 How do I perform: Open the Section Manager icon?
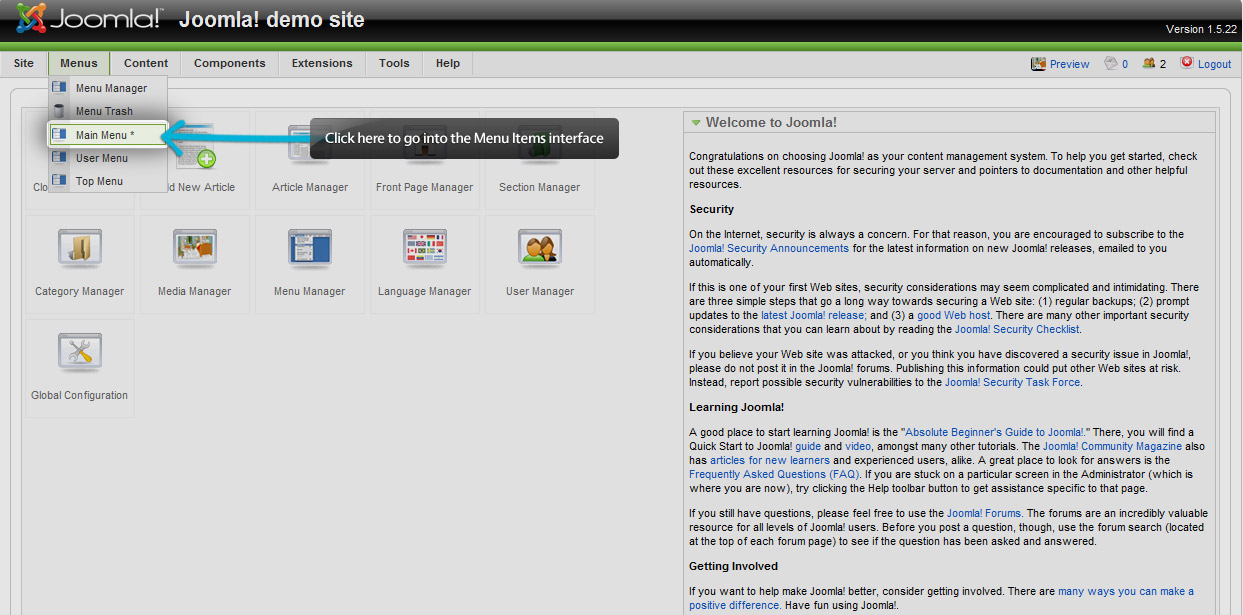coord(540,160)
